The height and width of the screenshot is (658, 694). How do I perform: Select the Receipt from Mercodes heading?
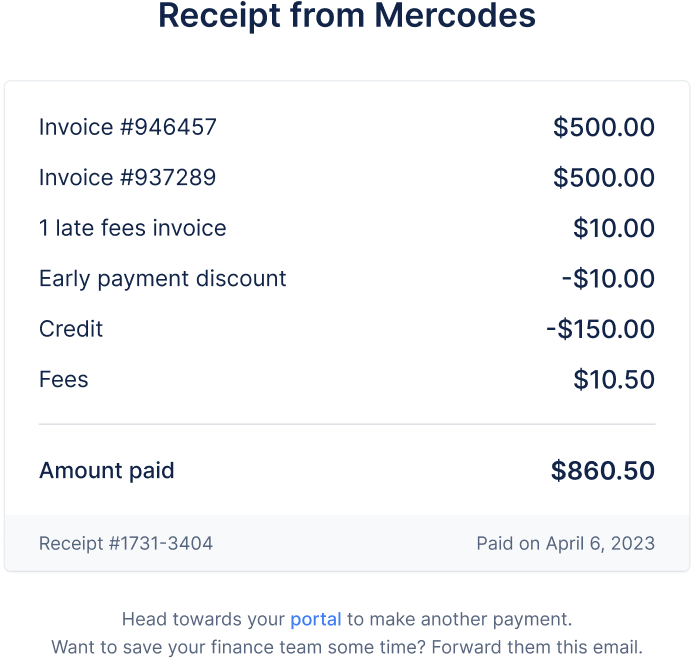click(x=347, y=16)
